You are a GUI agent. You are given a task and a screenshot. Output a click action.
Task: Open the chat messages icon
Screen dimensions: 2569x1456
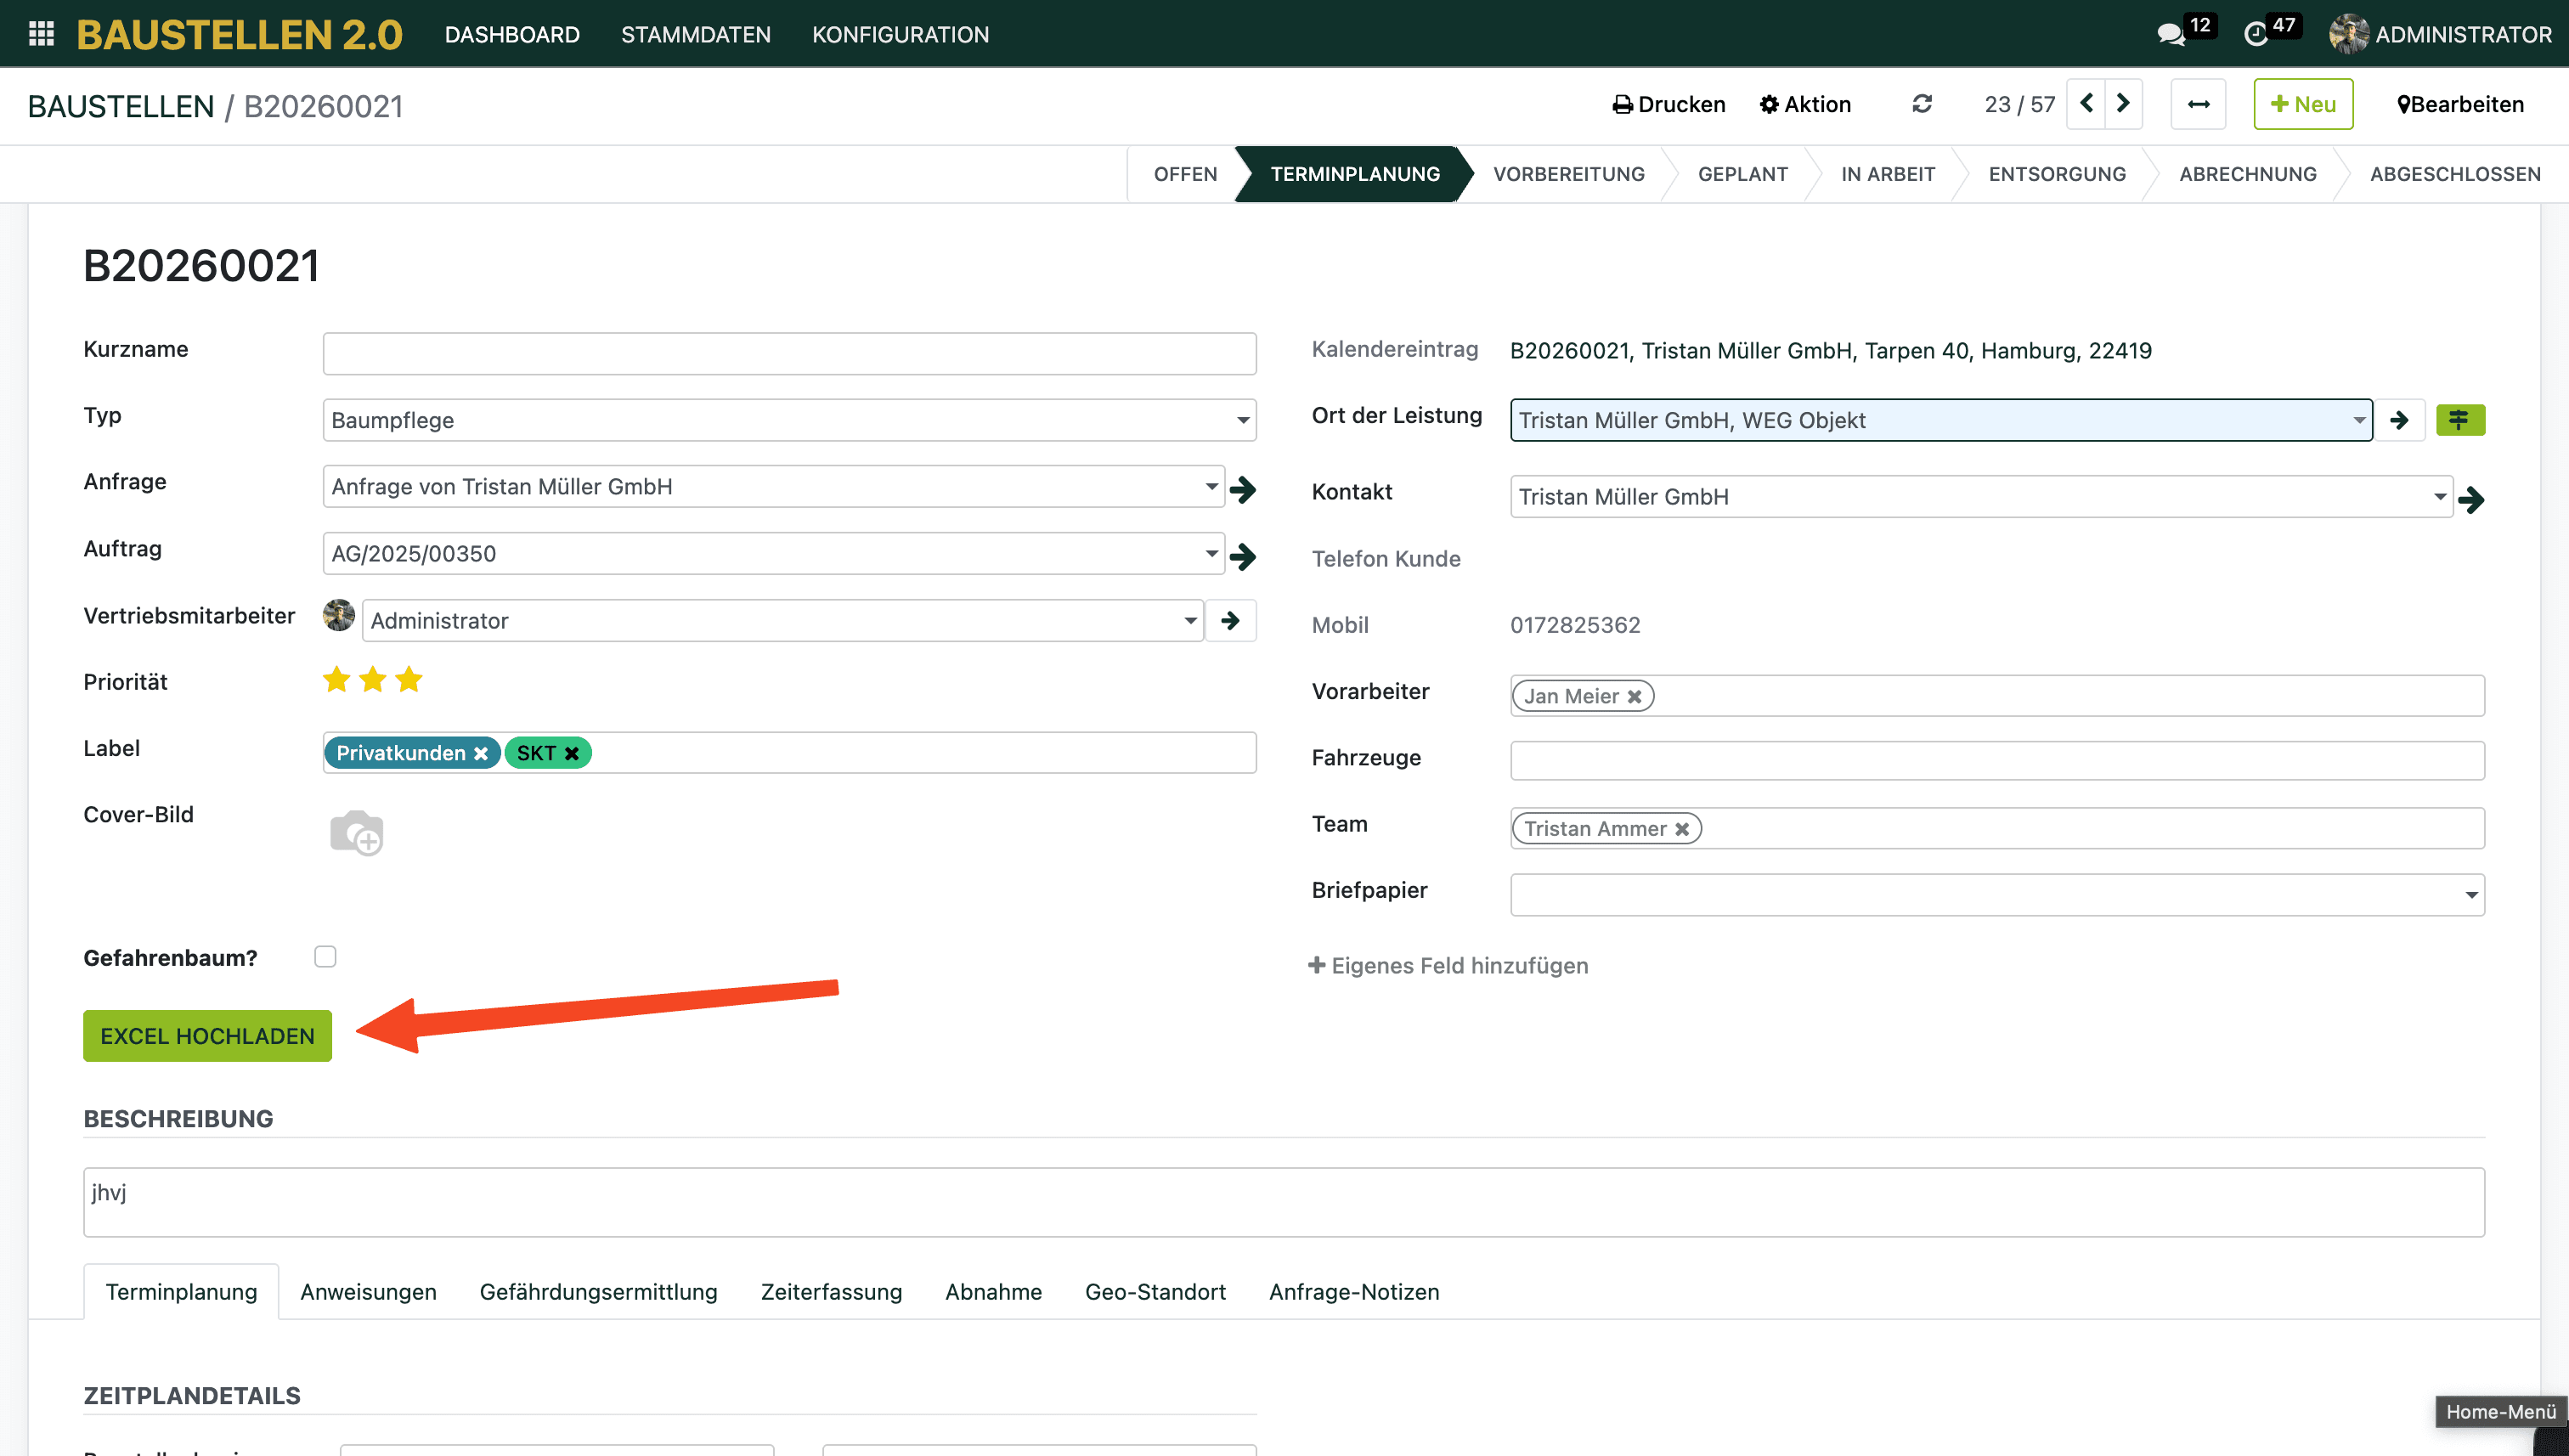click(2169, 34)
